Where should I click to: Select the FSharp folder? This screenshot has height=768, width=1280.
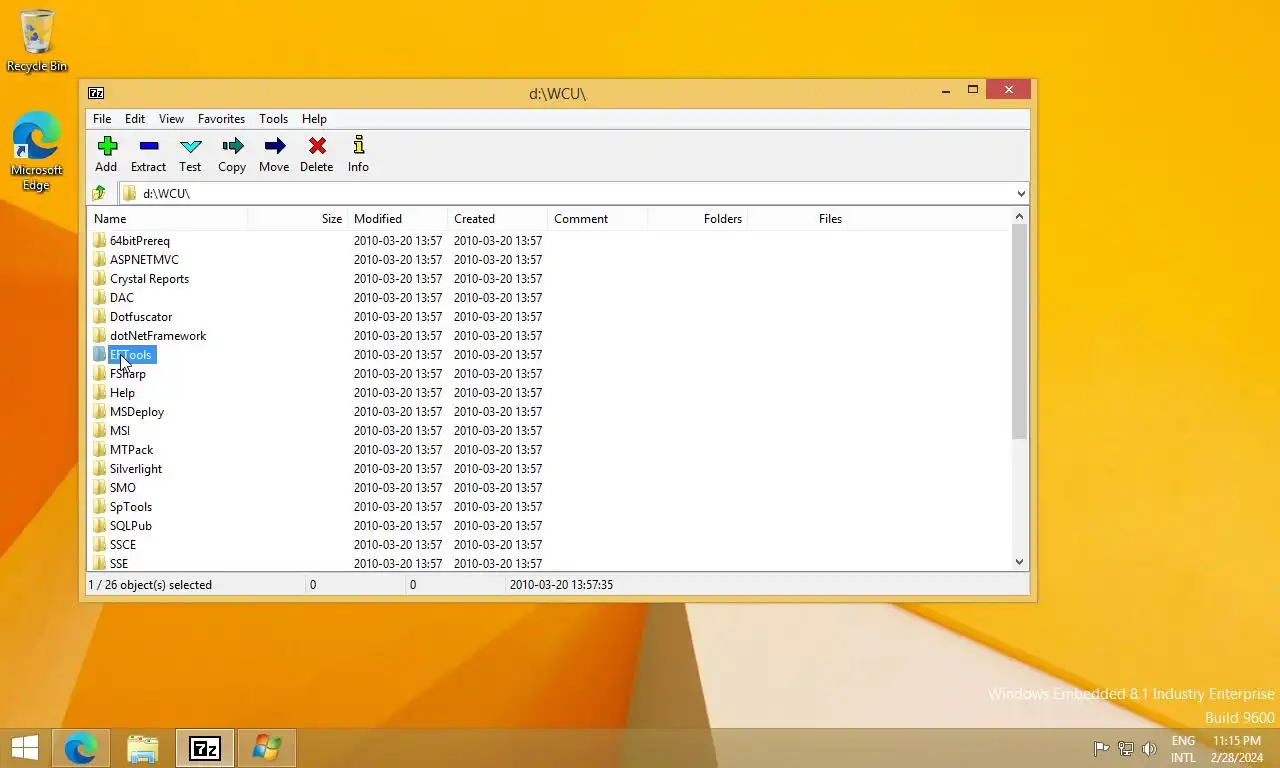128,374
